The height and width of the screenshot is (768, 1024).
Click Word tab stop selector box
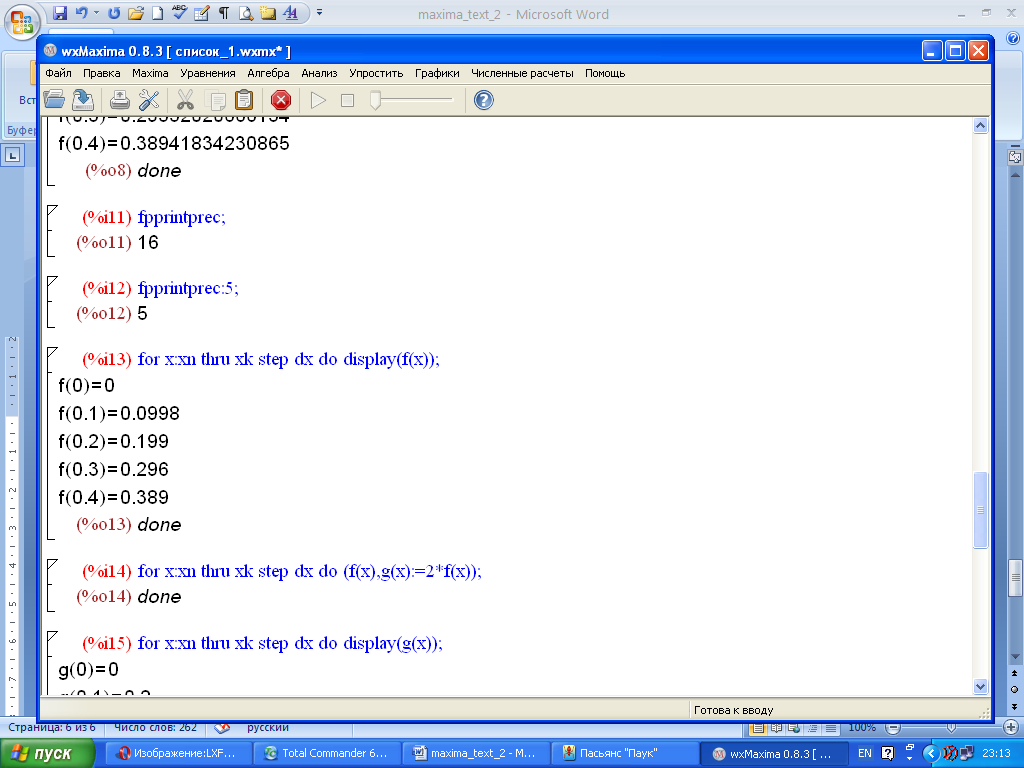12,155
